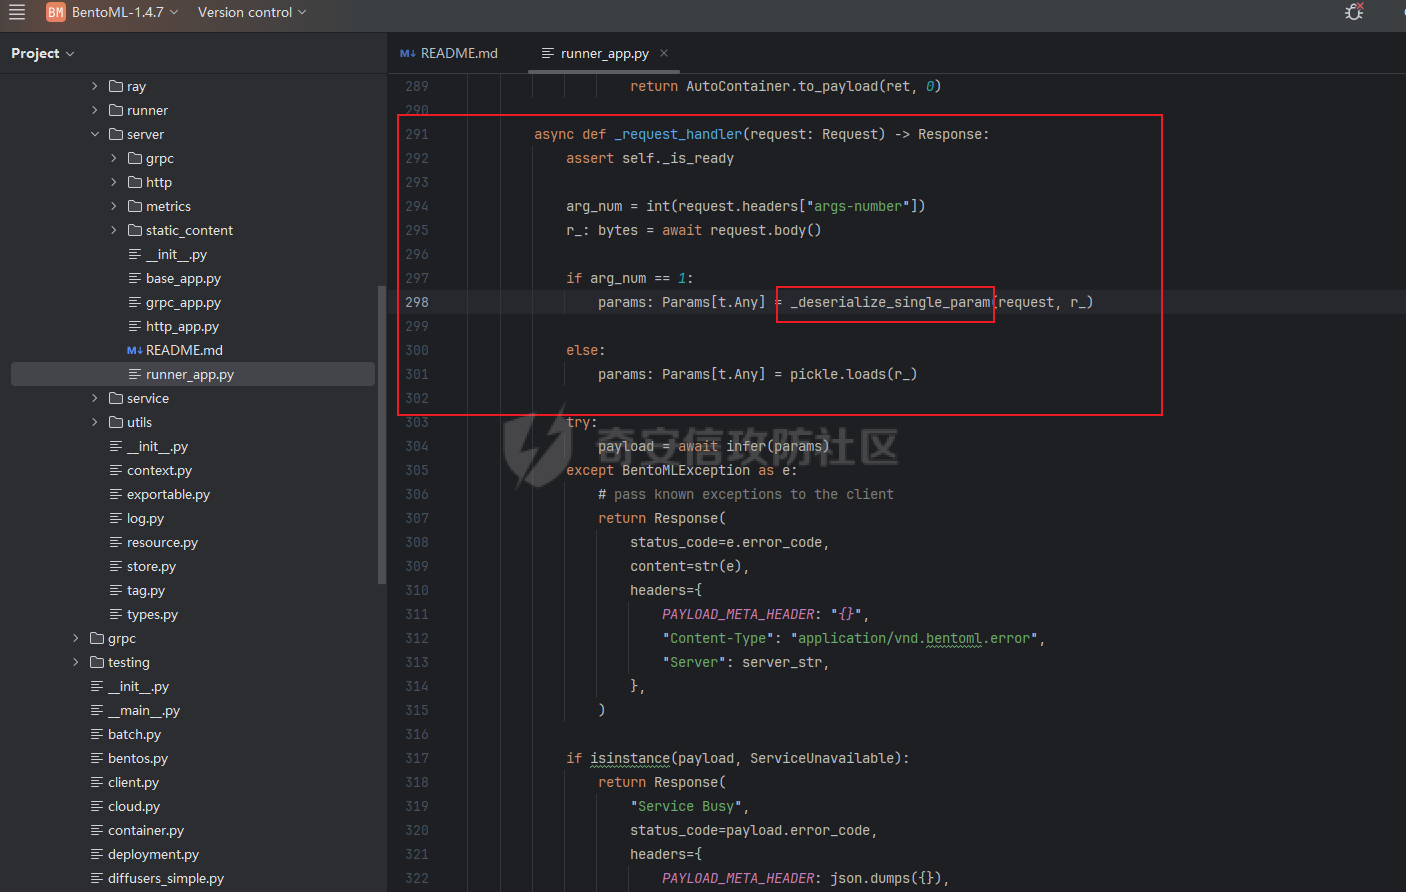
Task: Click the debug bug icon
Action: tap(1354, 12)
